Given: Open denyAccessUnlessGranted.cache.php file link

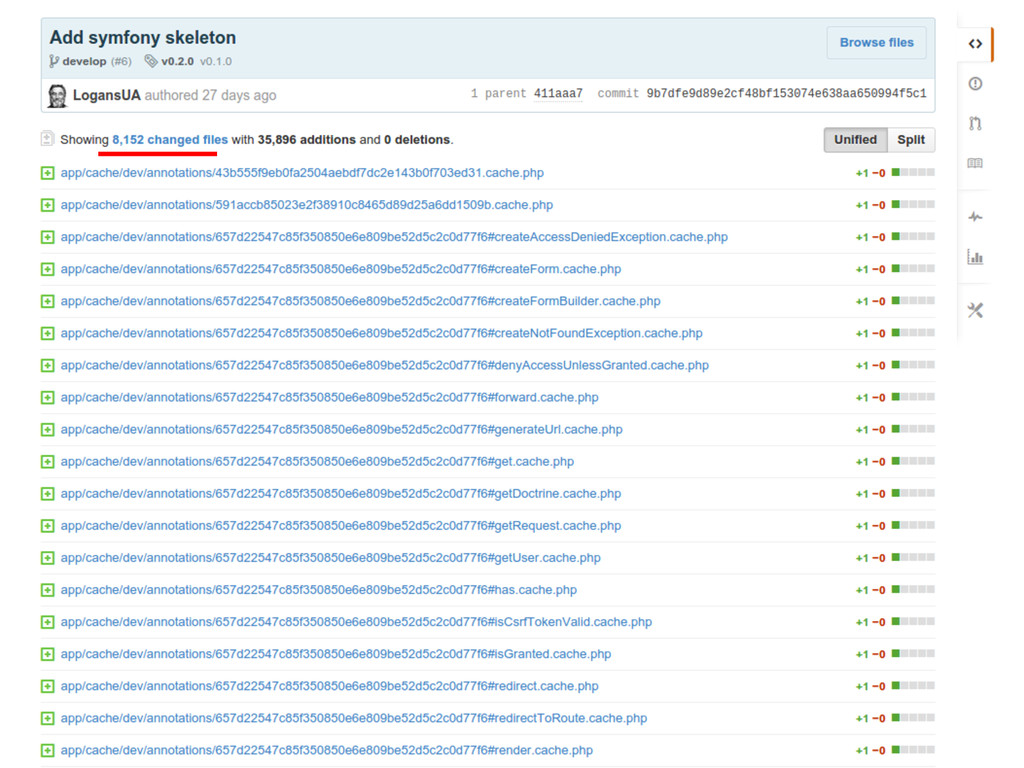Looking at the screenshot, I should coord(385,365).
